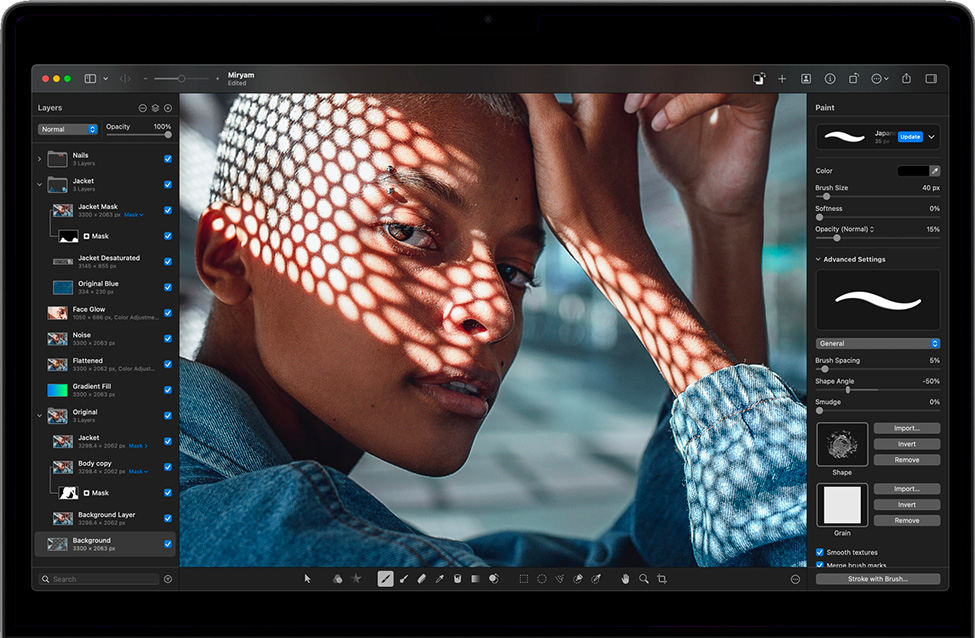Choose the Hand pan tool
Screen dimensions: 975x638
(x=625, y=579)
